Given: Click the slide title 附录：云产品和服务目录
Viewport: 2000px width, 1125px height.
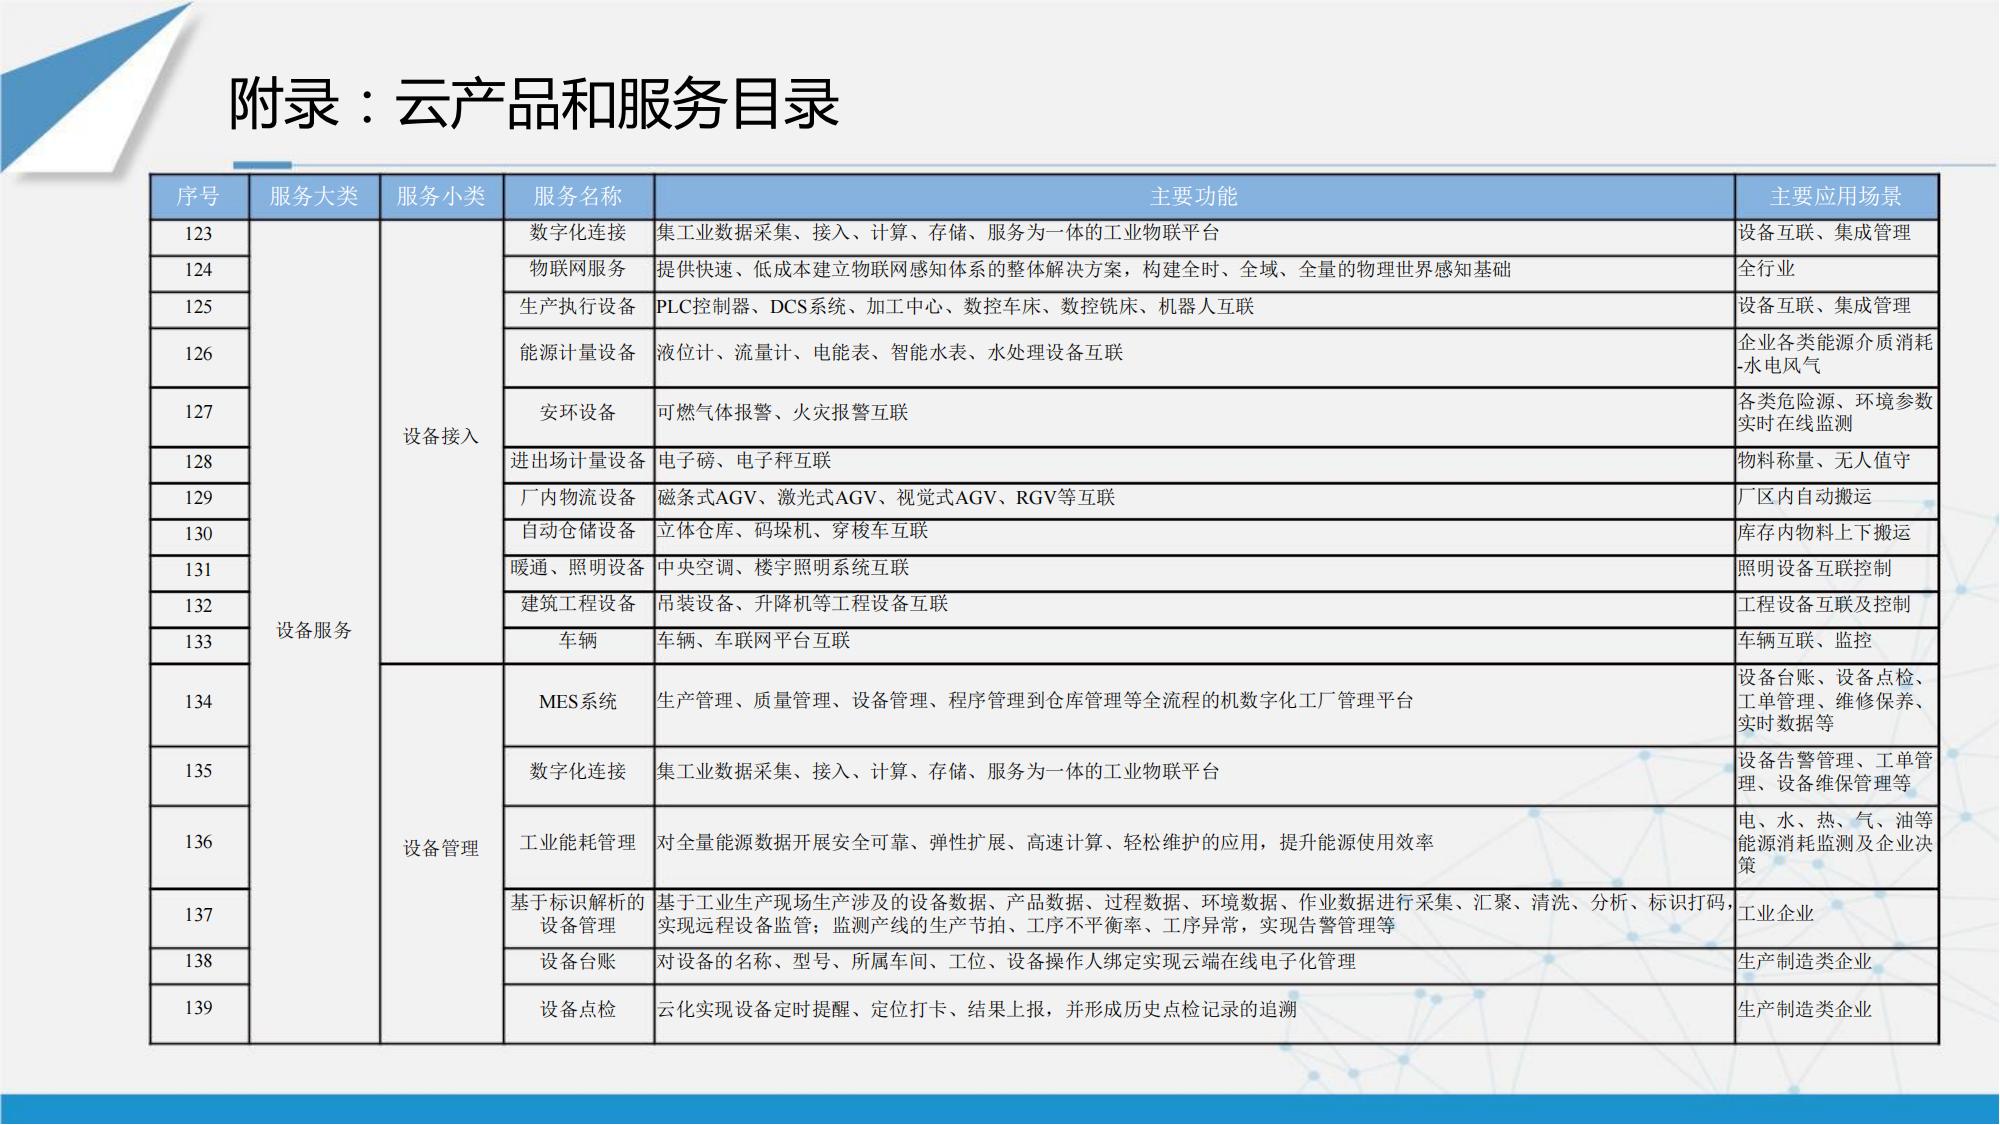Looking at the screenshot, I should click(x=534, y=103).
